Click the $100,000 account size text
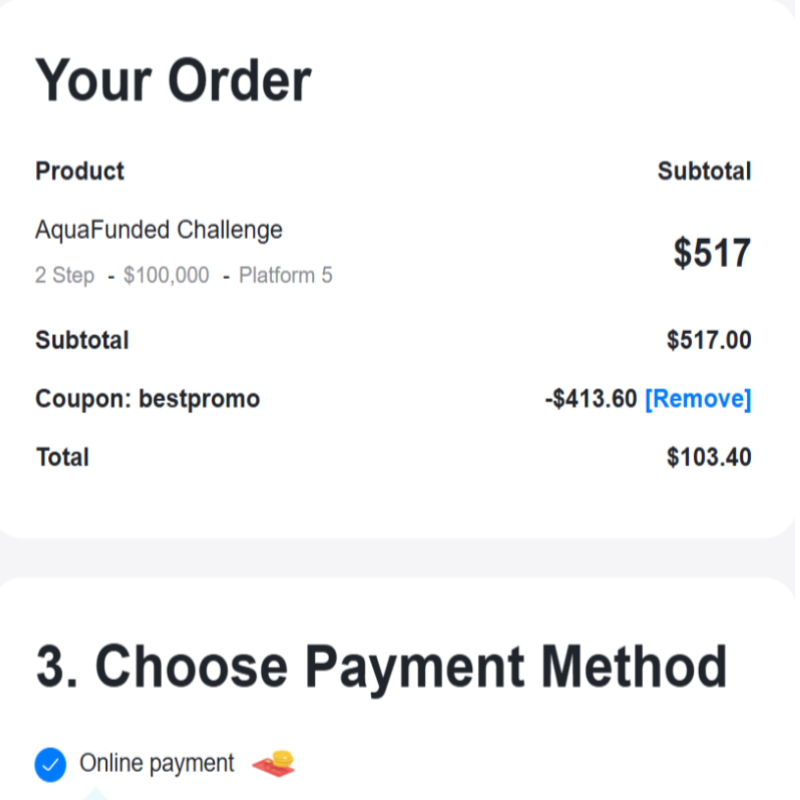800x800 pixels. pos(166,276)
